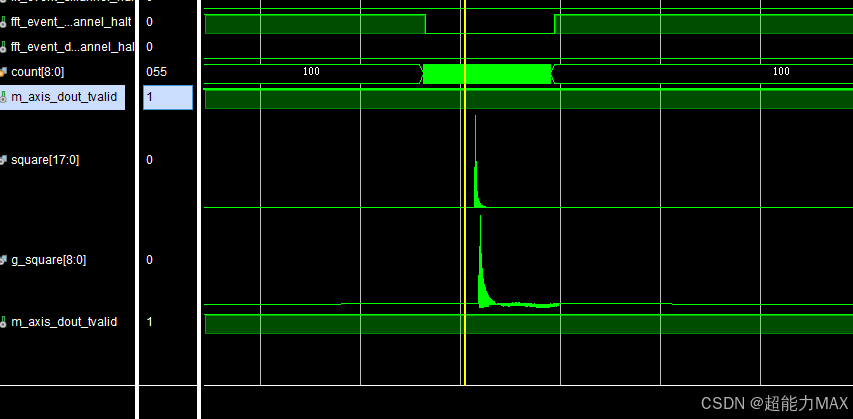Viewport: 853px width, 419px height.
Task: Click the fft_event_...annel_halt wire icon
Action: click(x=4, y=22)
